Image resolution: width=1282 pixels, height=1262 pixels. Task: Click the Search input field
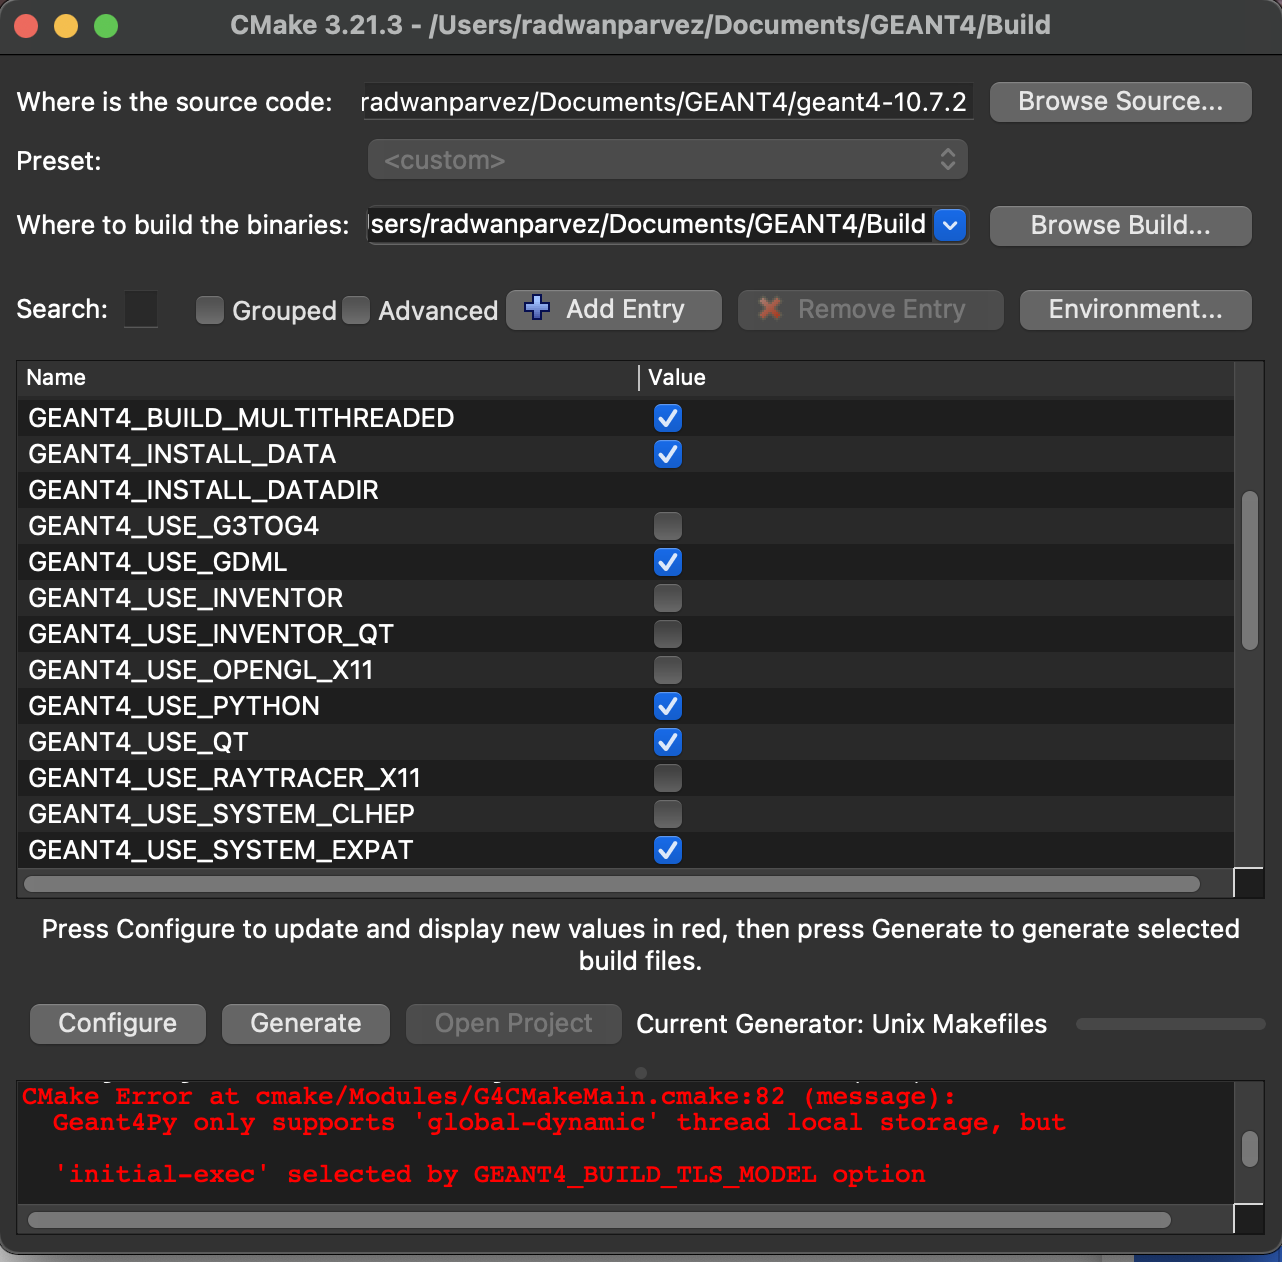(x=141, y=310)
